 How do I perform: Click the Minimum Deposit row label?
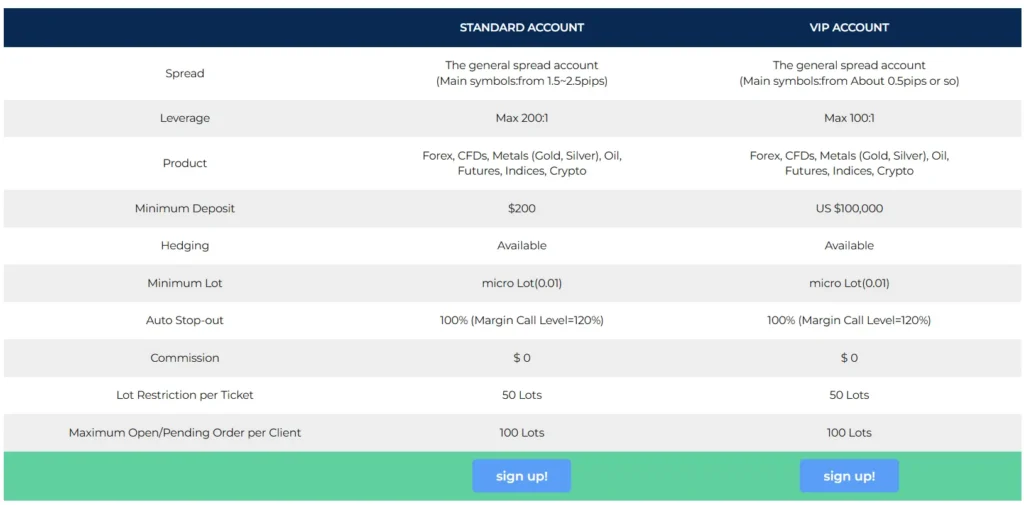coord(185,208)
